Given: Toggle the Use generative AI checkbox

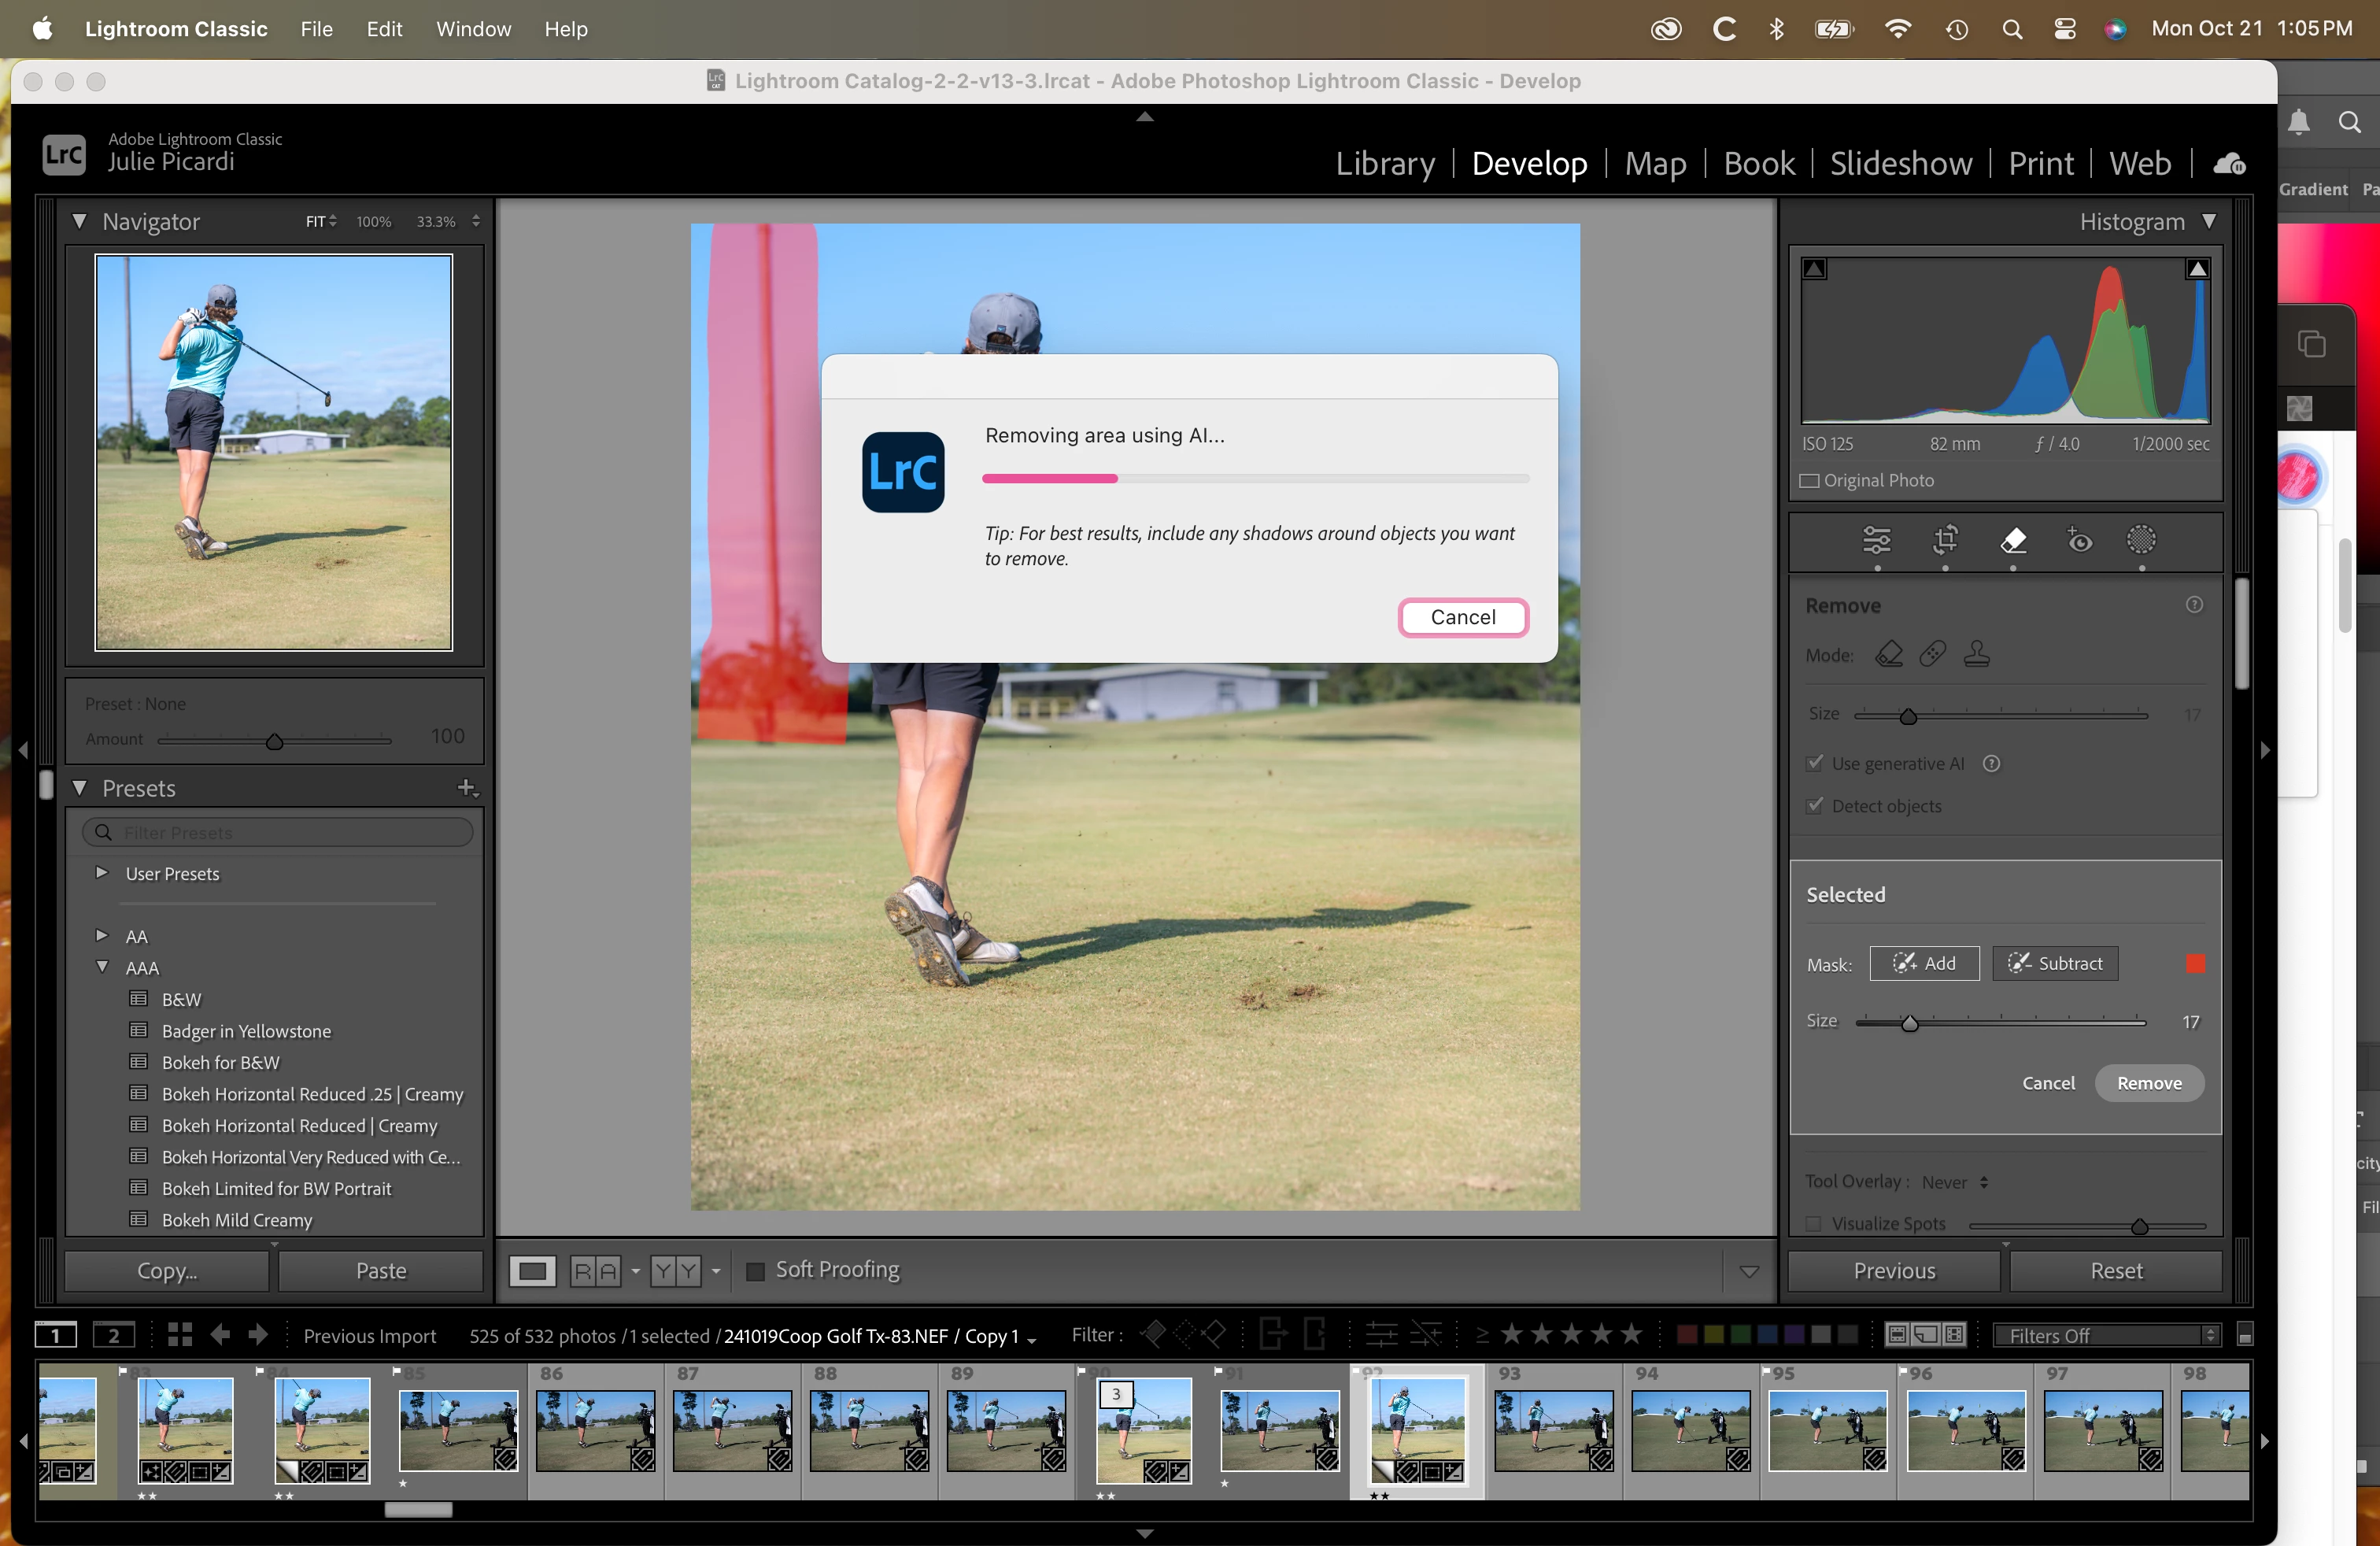Looking at the screenshot, I should (x=1815, y=763).
